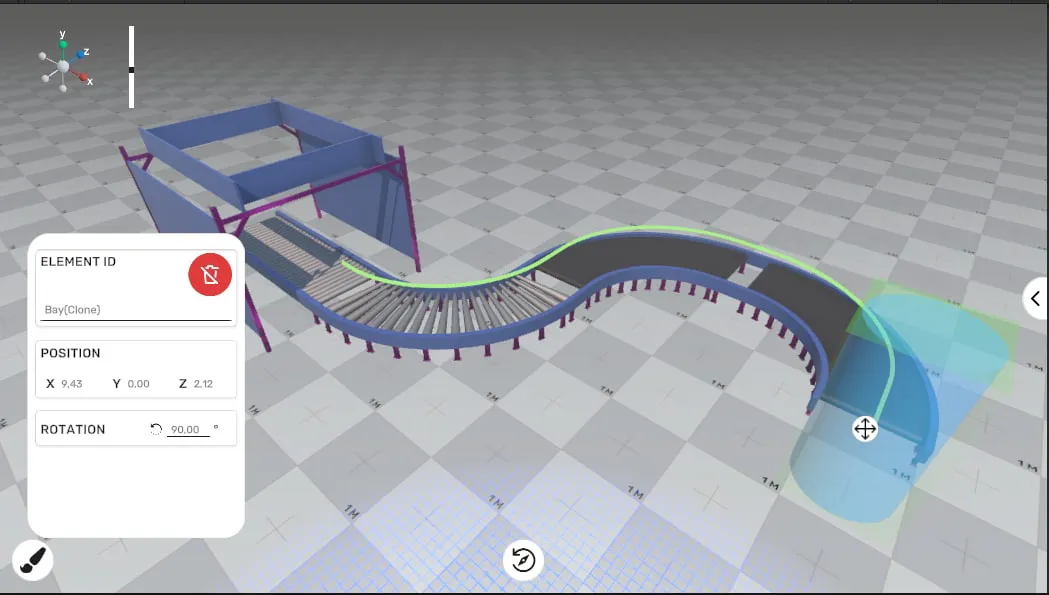The height and width of the screenshot is (595, 1049).
Task: Click the white center sphere of axis gizmo
Action: coord(63,66)
